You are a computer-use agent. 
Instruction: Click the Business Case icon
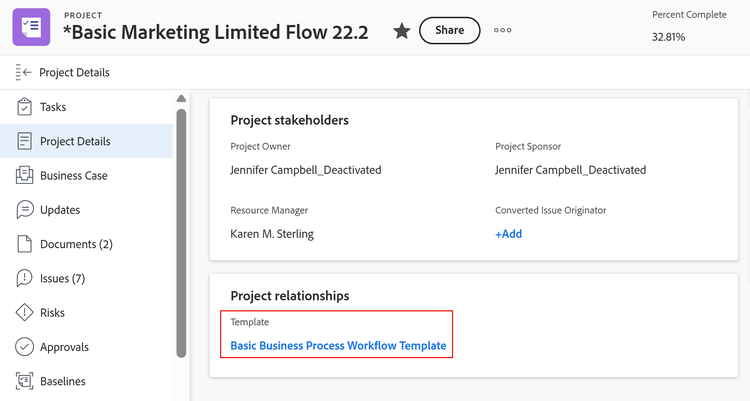pyautogui.click(x=24, y=176)
